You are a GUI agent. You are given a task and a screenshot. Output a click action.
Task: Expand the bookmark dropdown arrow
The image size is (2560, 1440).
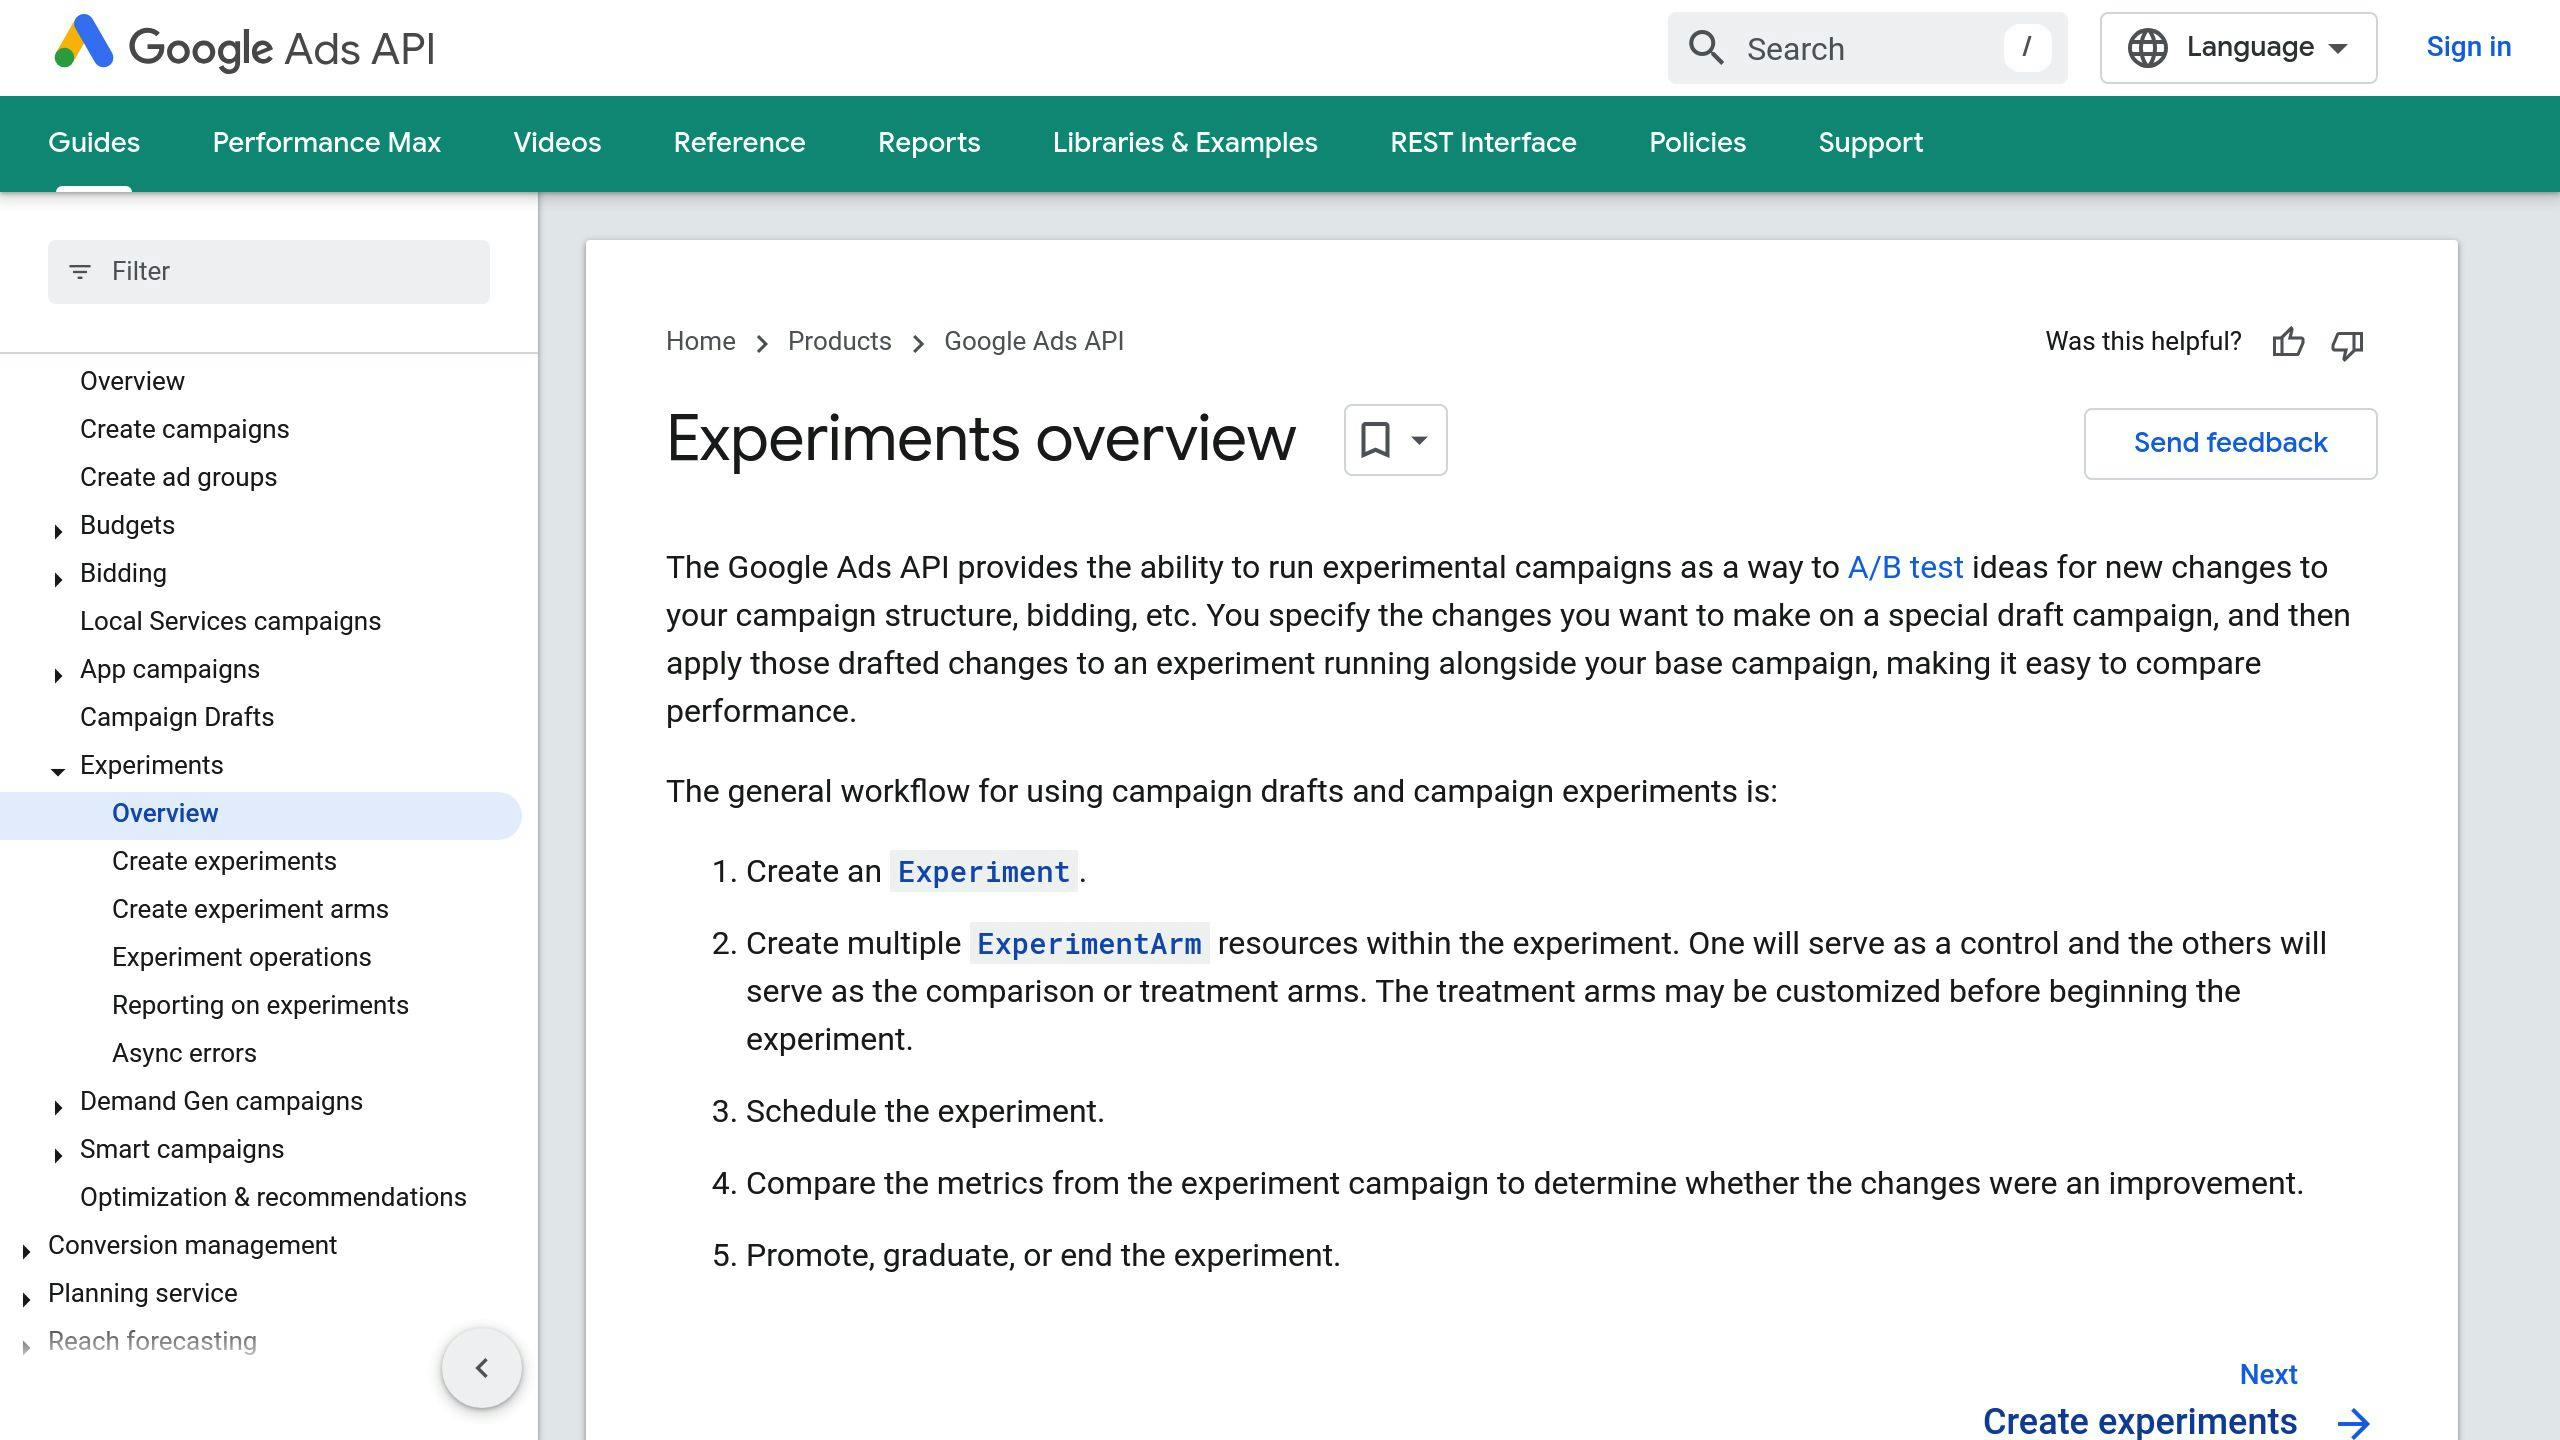coord(1421,441)
